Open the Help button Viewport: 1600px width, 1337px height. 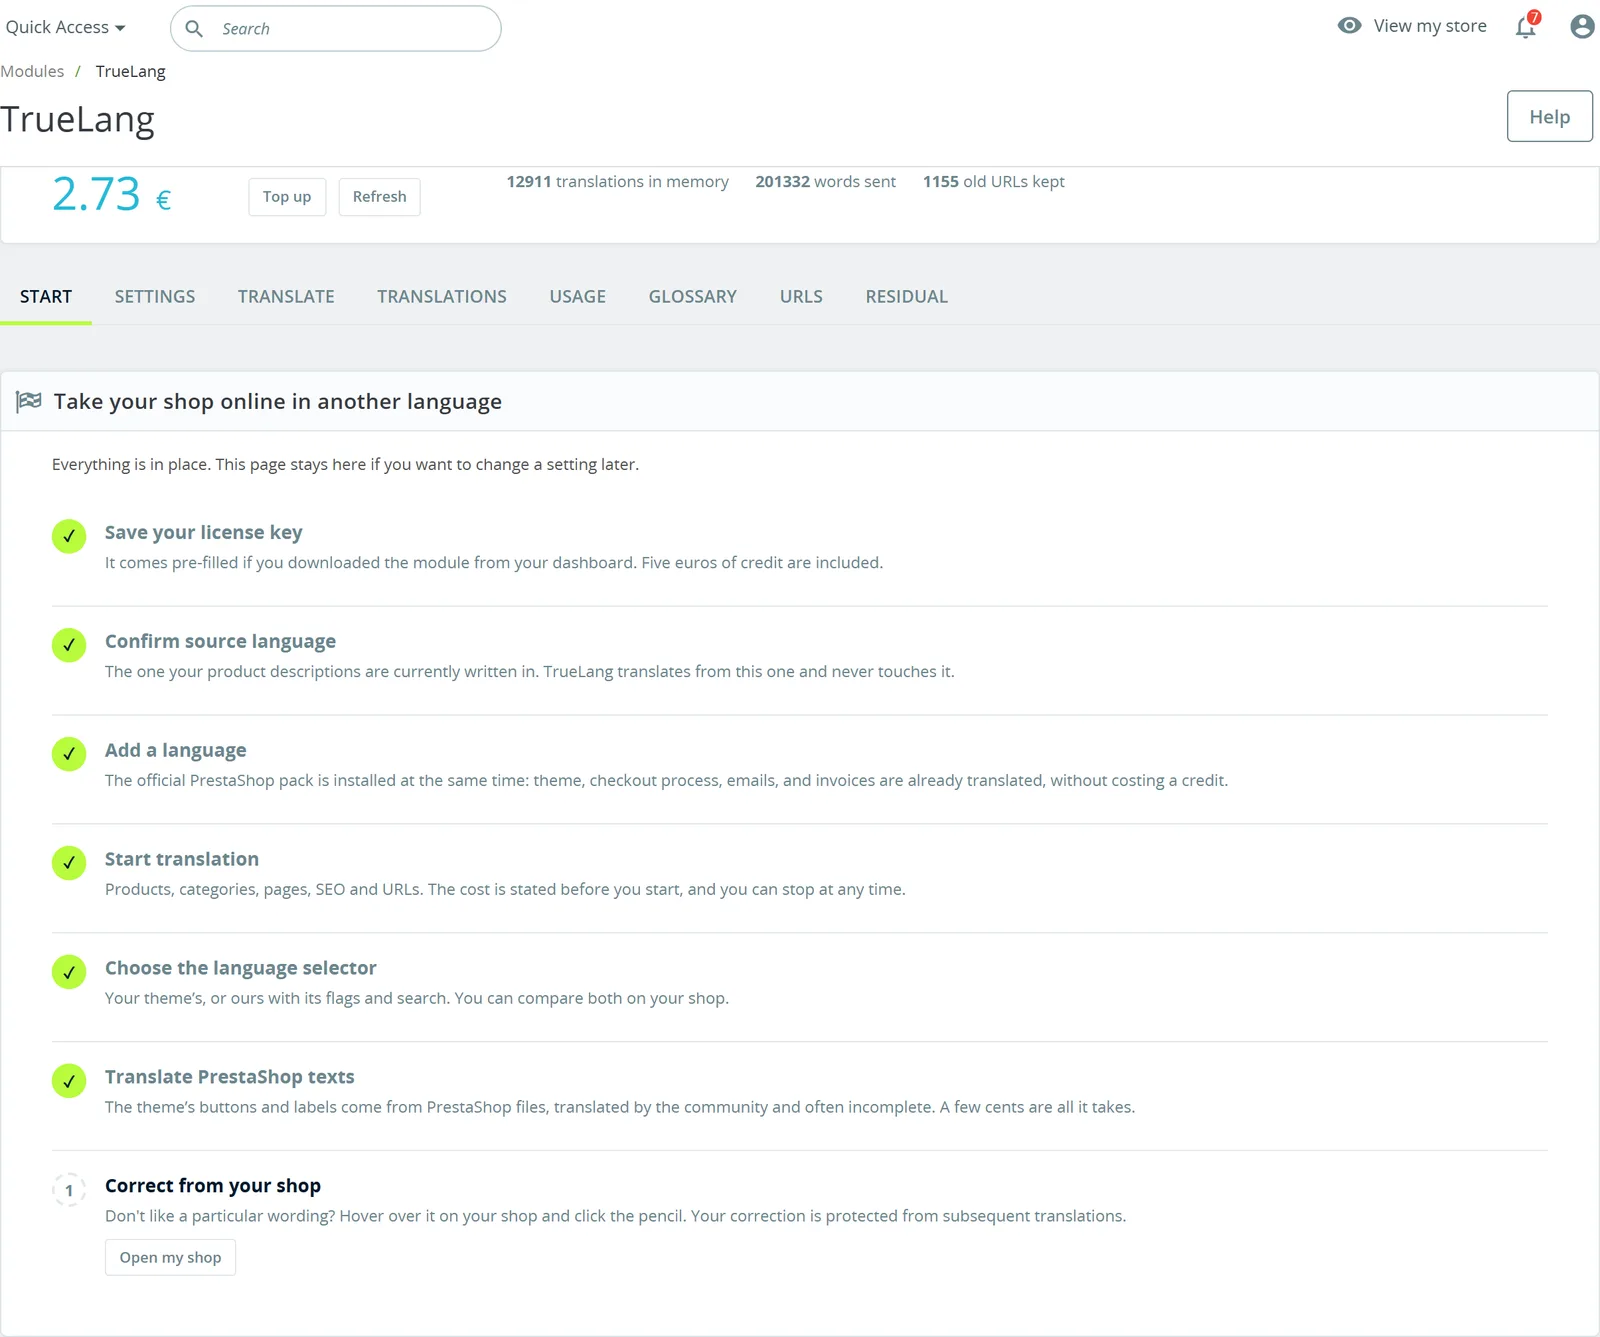[1550, 117]
